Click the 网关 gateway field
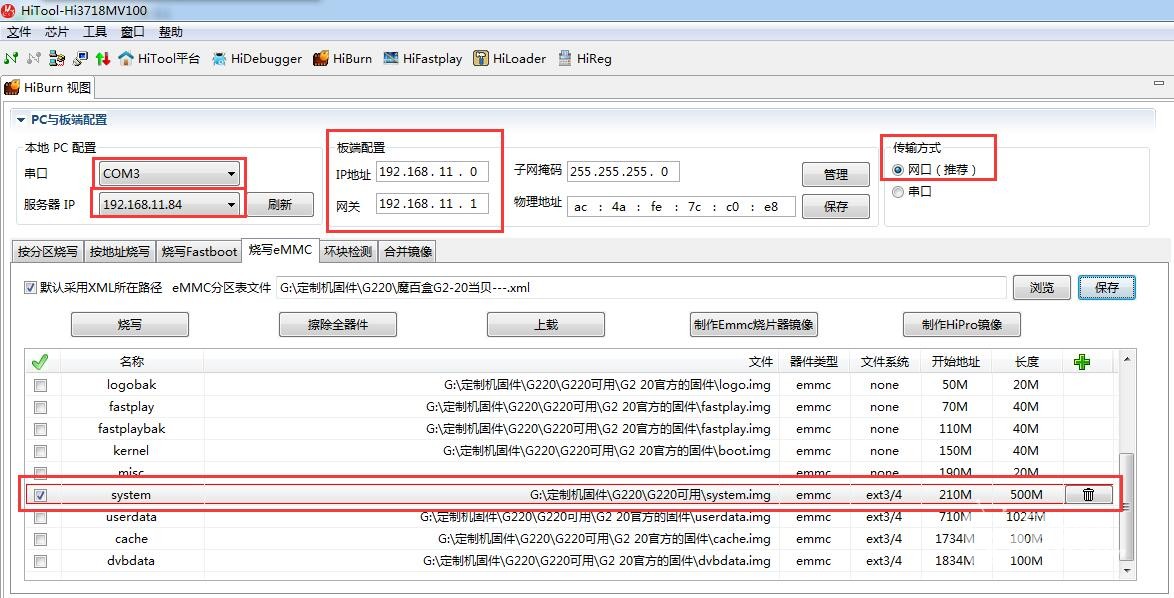 pos(432,204)
